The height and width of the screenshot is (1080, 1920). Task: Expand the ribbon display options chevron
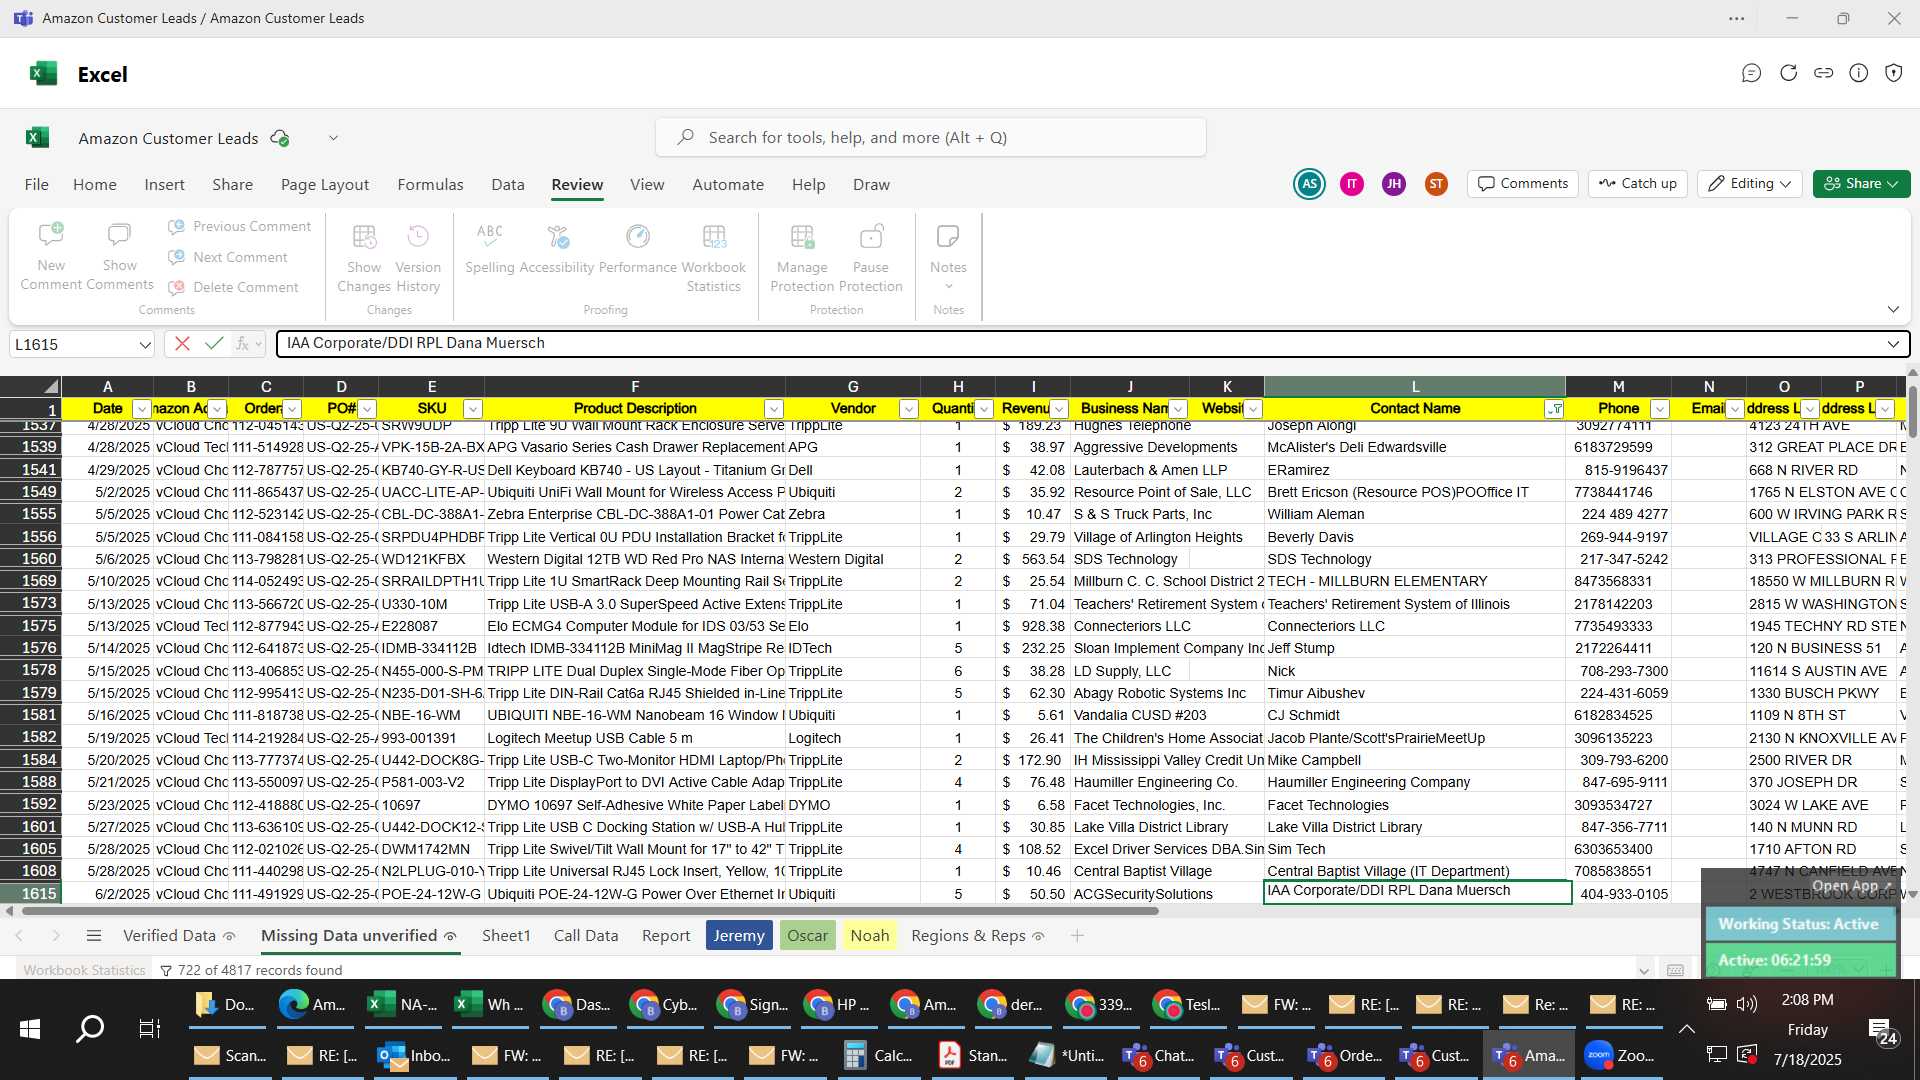(x=1893, y=310)
